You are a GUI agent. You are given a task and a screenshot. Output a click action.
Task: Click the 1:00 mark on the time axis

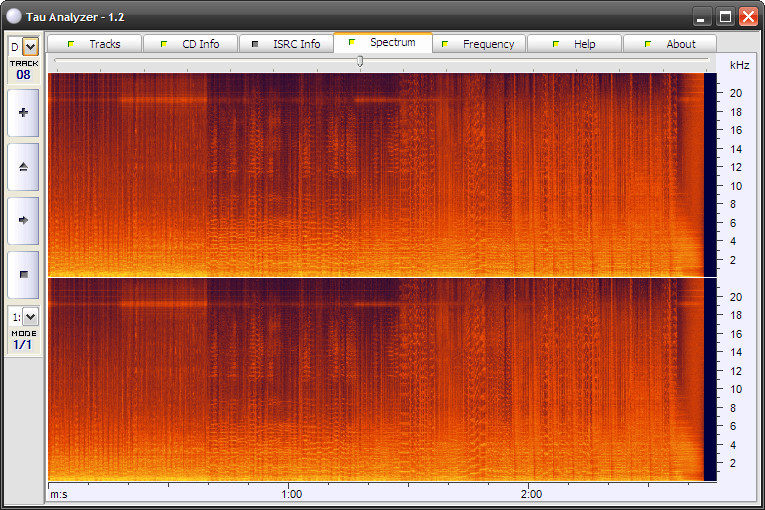291,494
